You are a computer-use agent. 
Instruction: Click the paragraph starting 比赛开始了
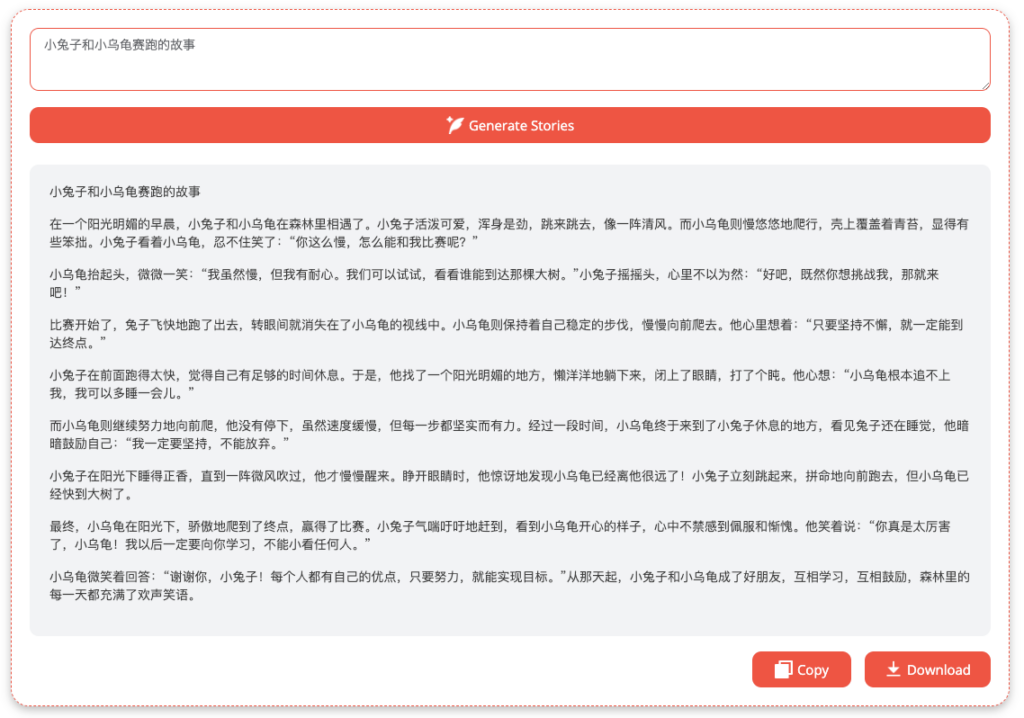tap(509, 333)
